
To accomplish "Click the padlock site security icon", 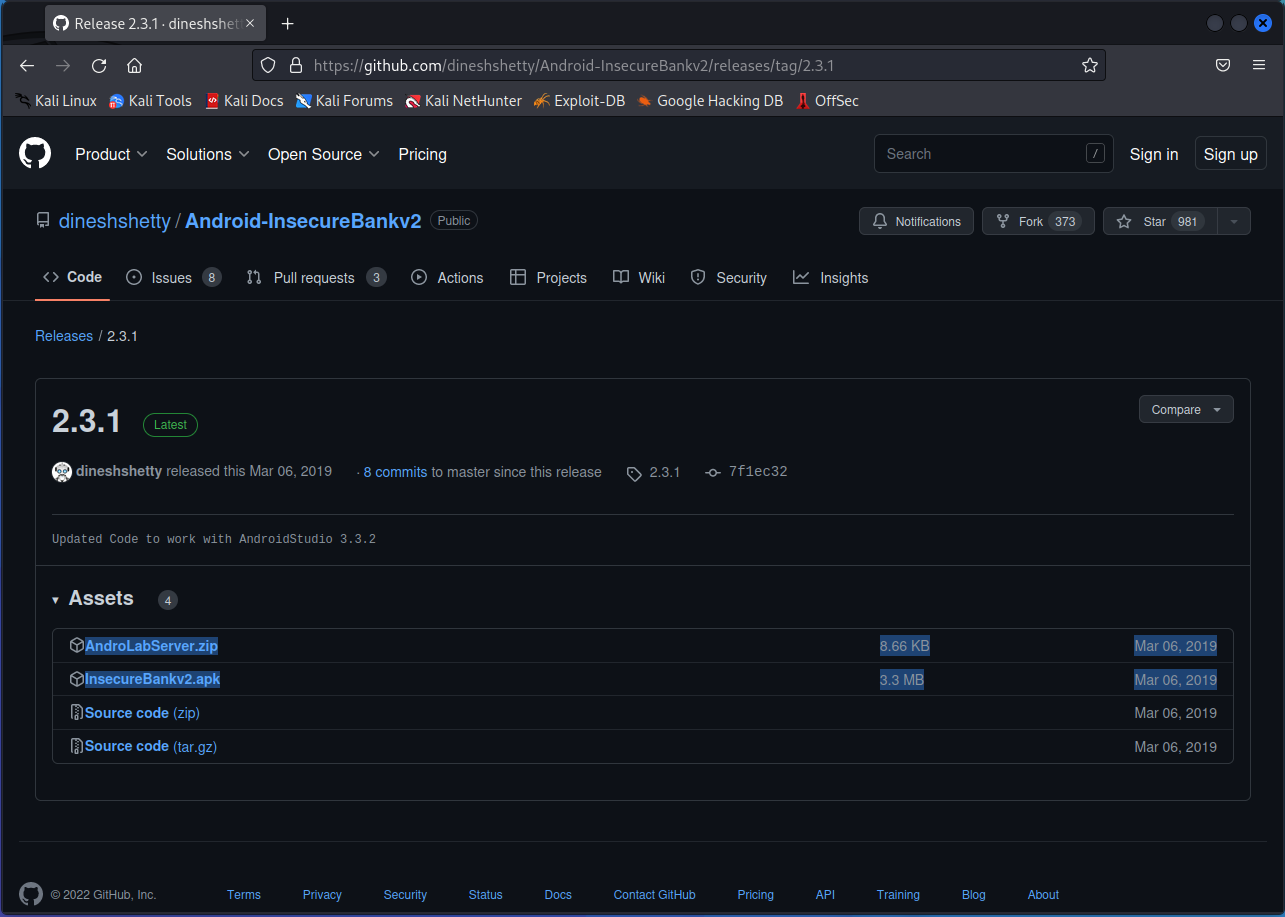I will [295, 66].
